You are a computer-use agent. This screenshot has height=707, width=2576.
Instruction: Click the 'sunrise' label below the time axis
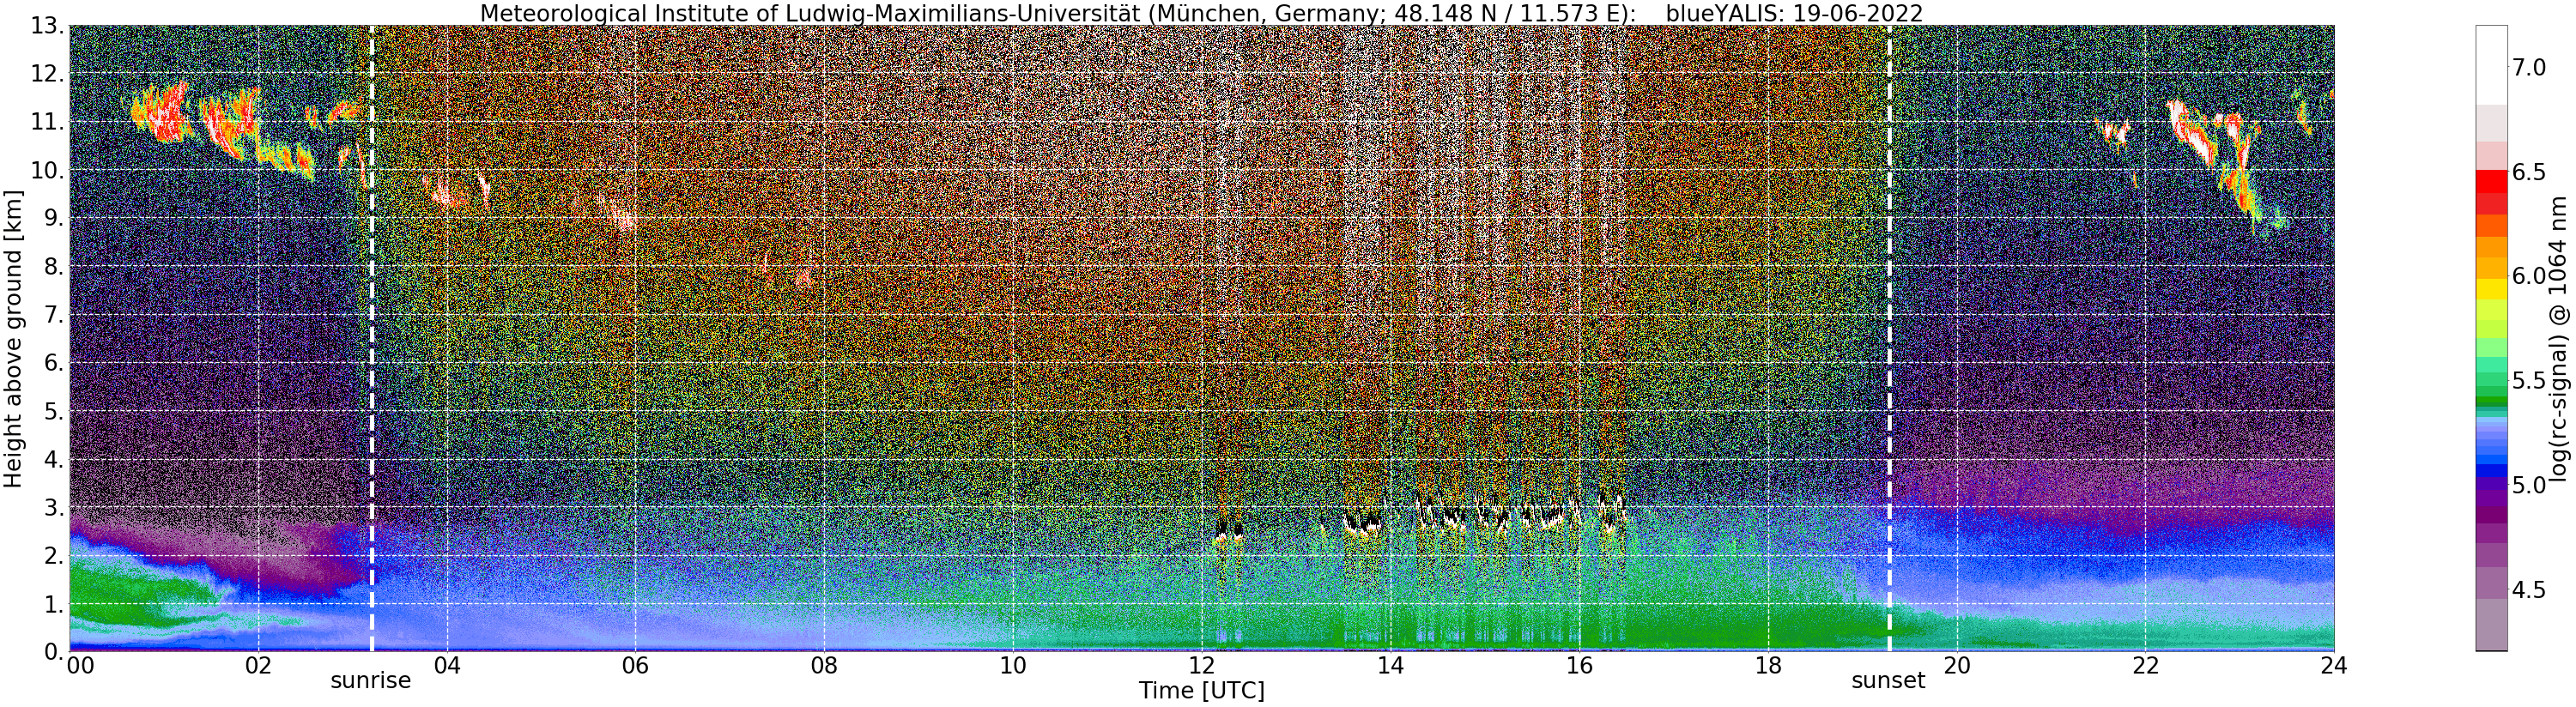pos(371,681)
